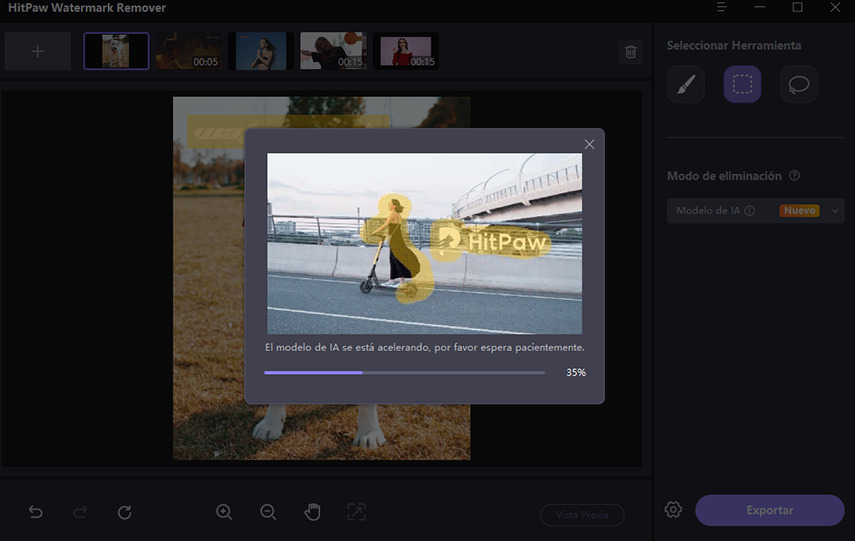Viewport: 855px width, 541px height.
Task: Undo the last action
Action: point(36,512)
